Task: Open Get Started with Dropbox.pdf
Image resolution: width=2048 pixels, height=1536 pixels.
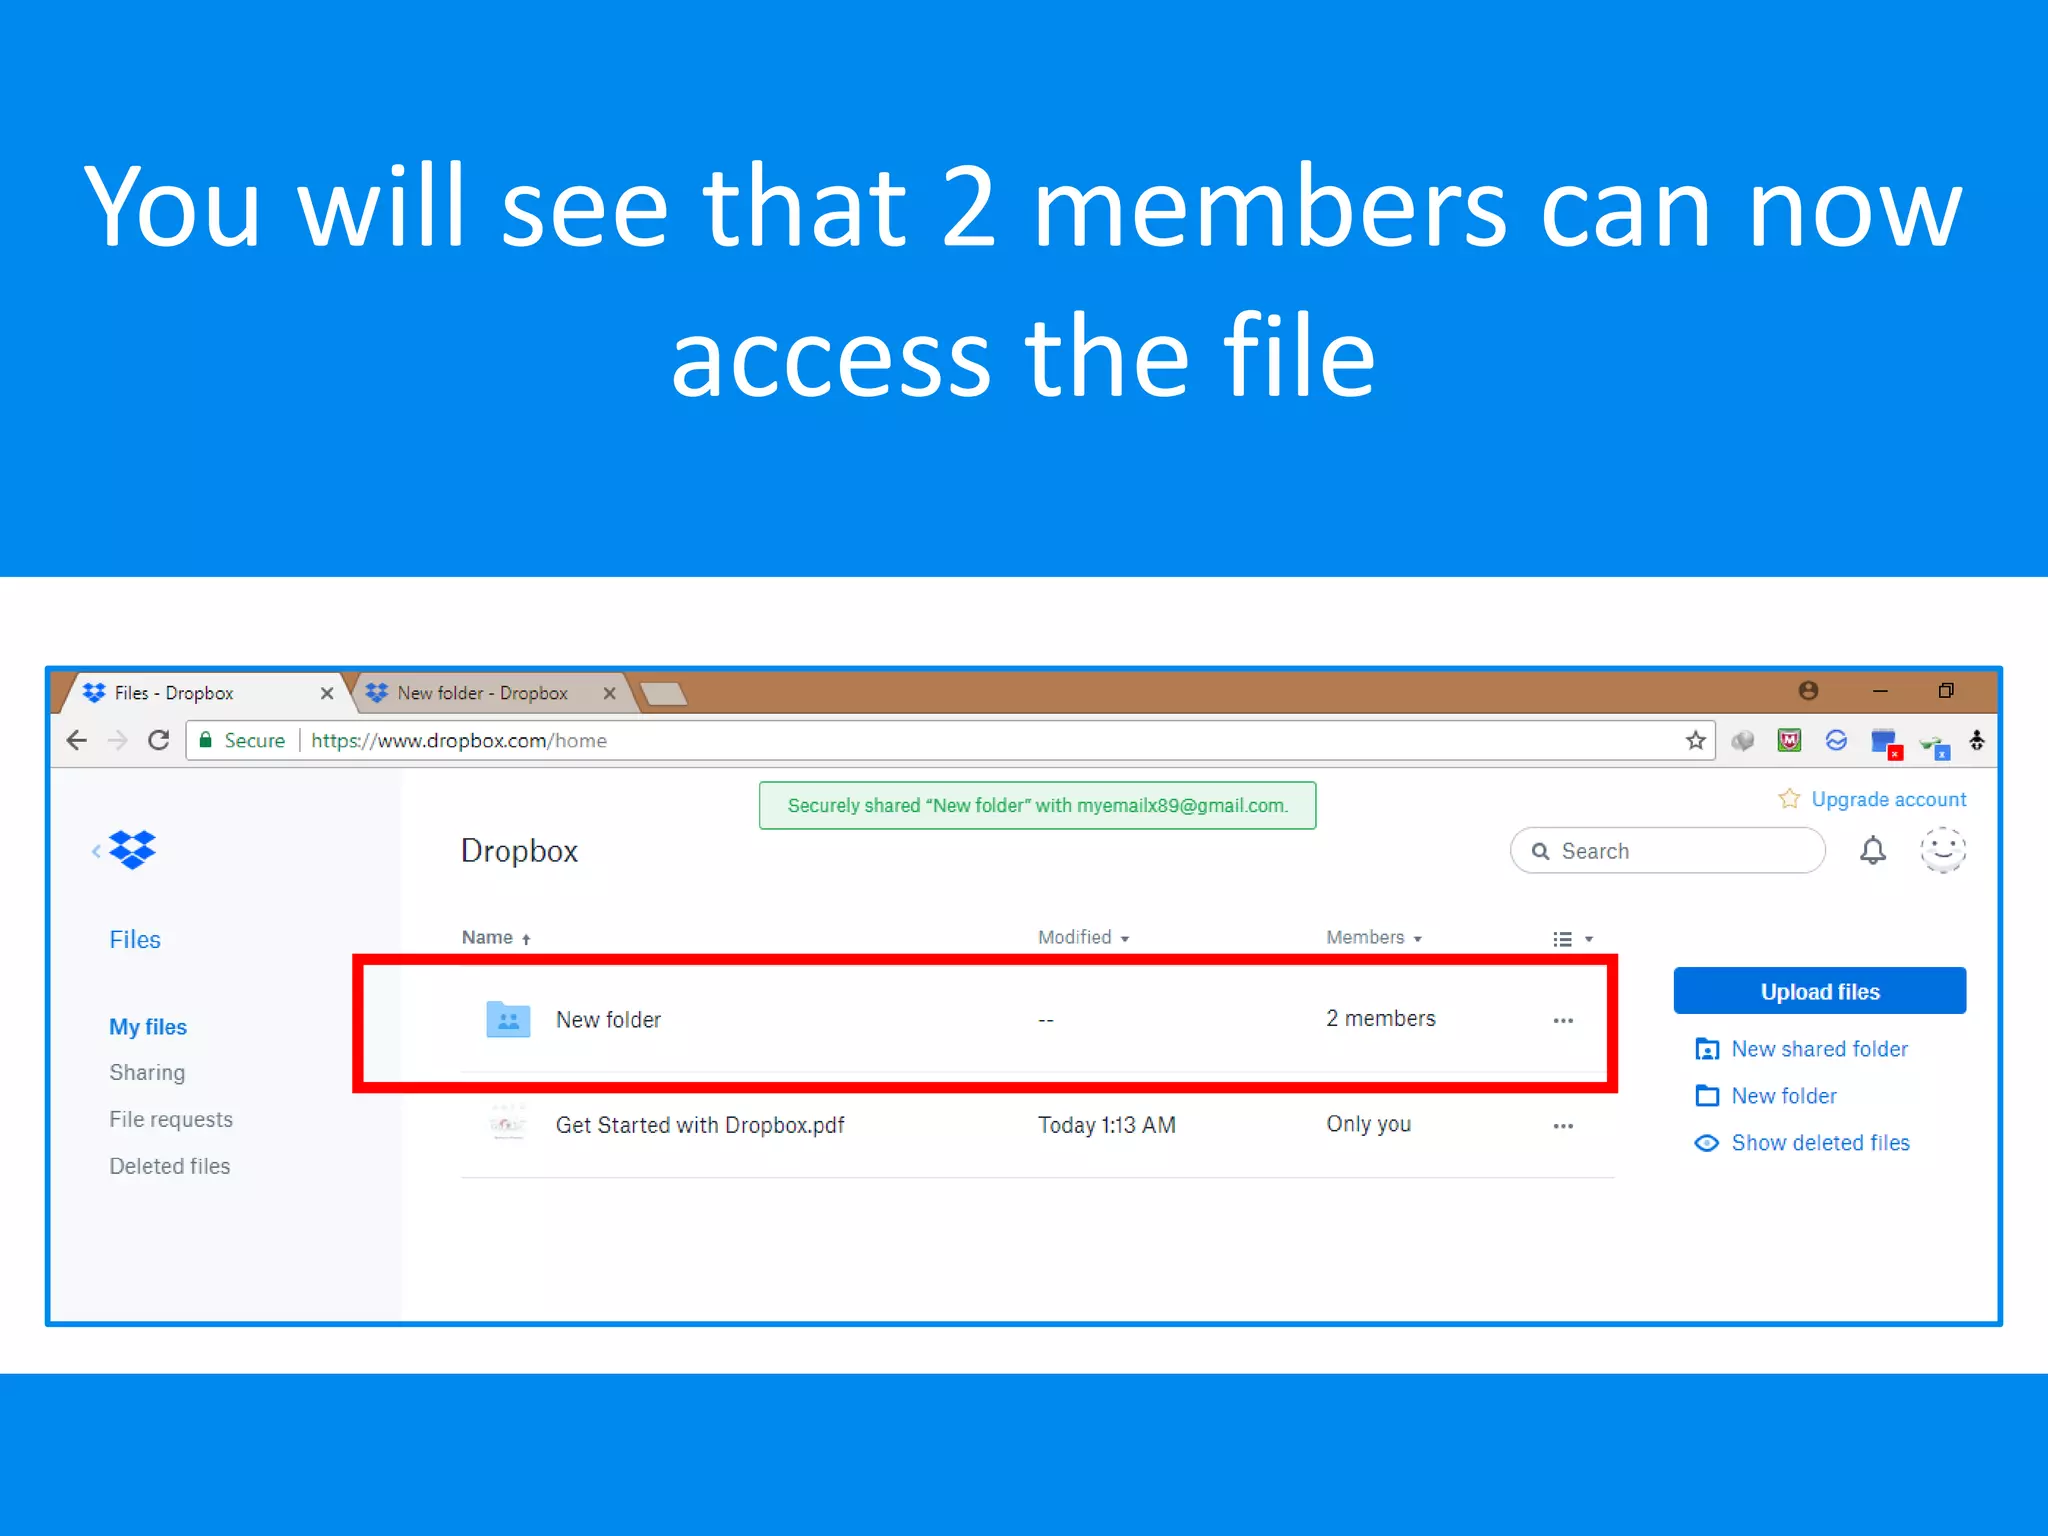Action: (700, 1125)
